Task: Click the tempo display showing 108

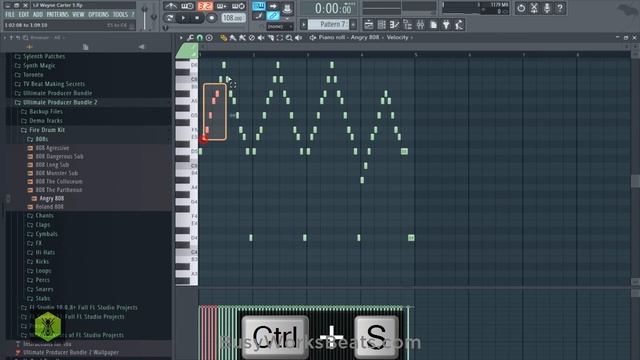Action: tap(233, 18)
